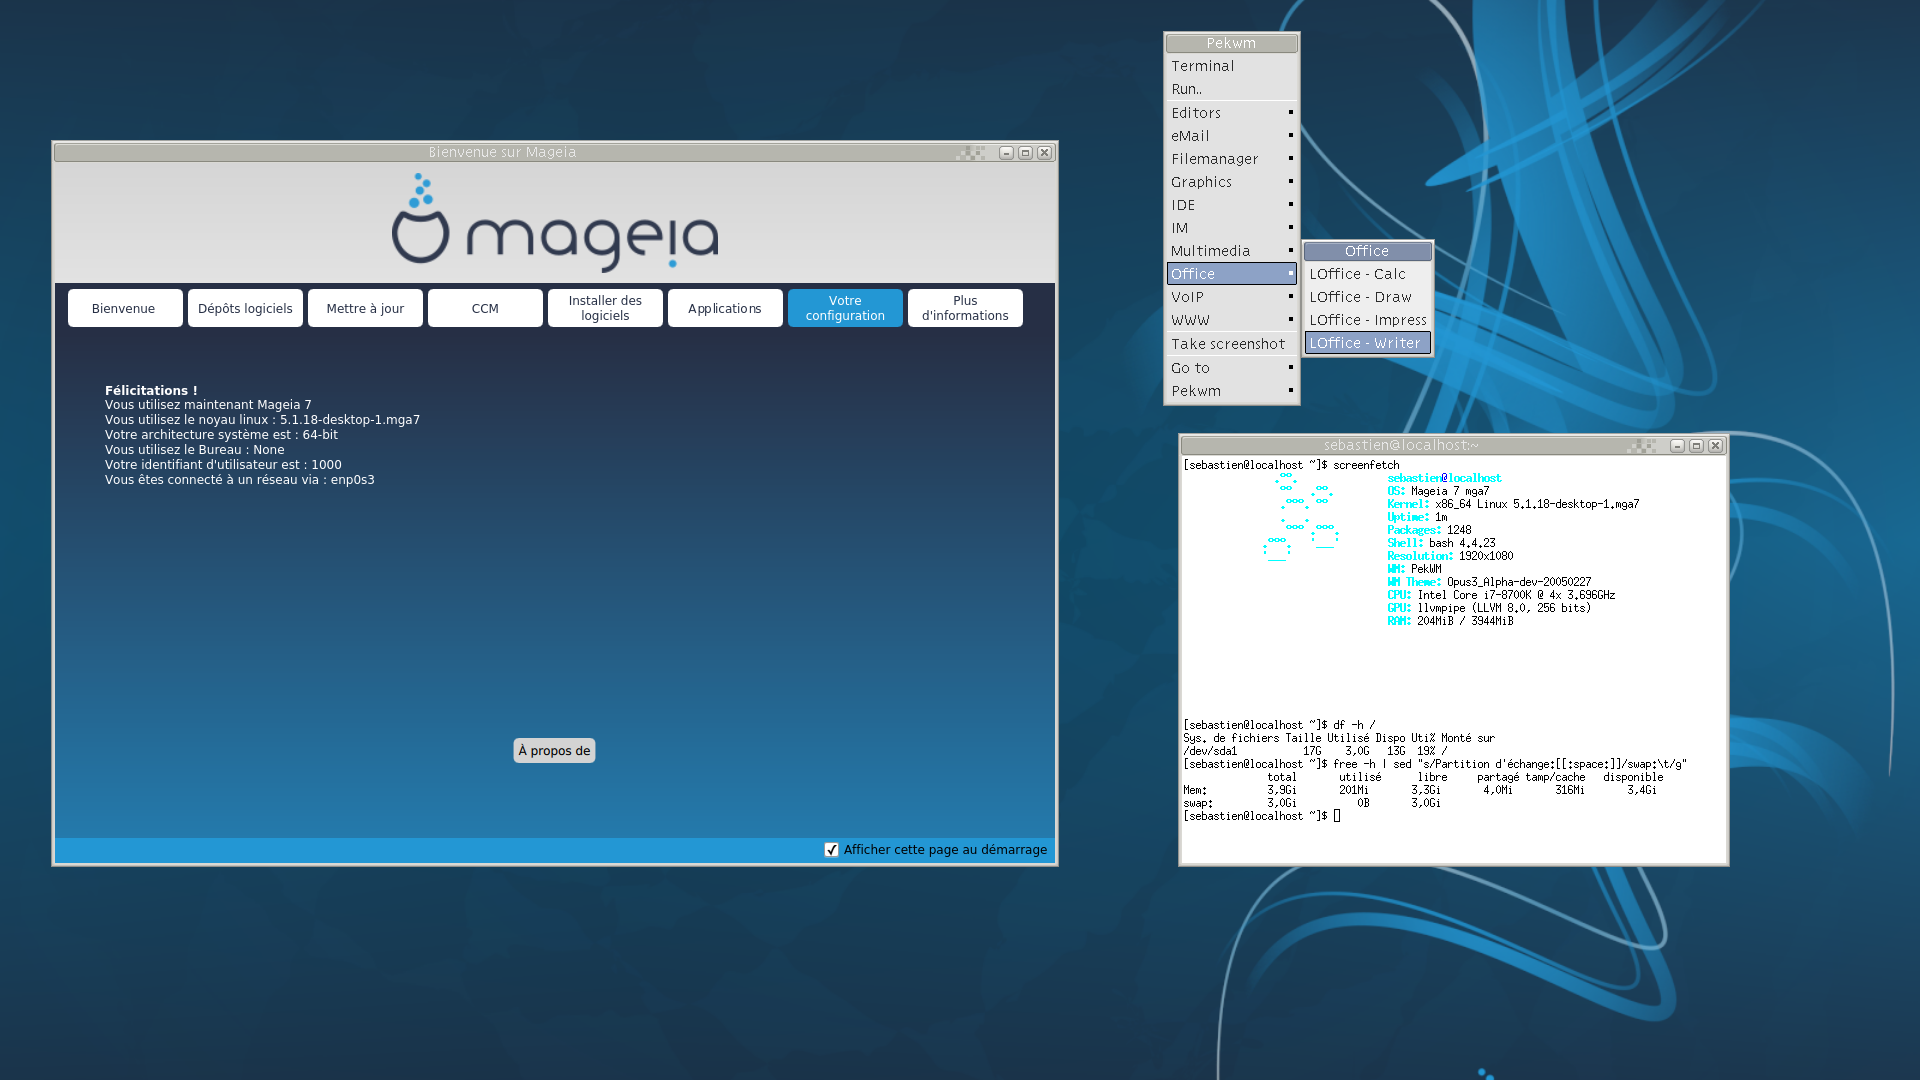Go to Installer des logiciels tab

click(x=605, y=308)
